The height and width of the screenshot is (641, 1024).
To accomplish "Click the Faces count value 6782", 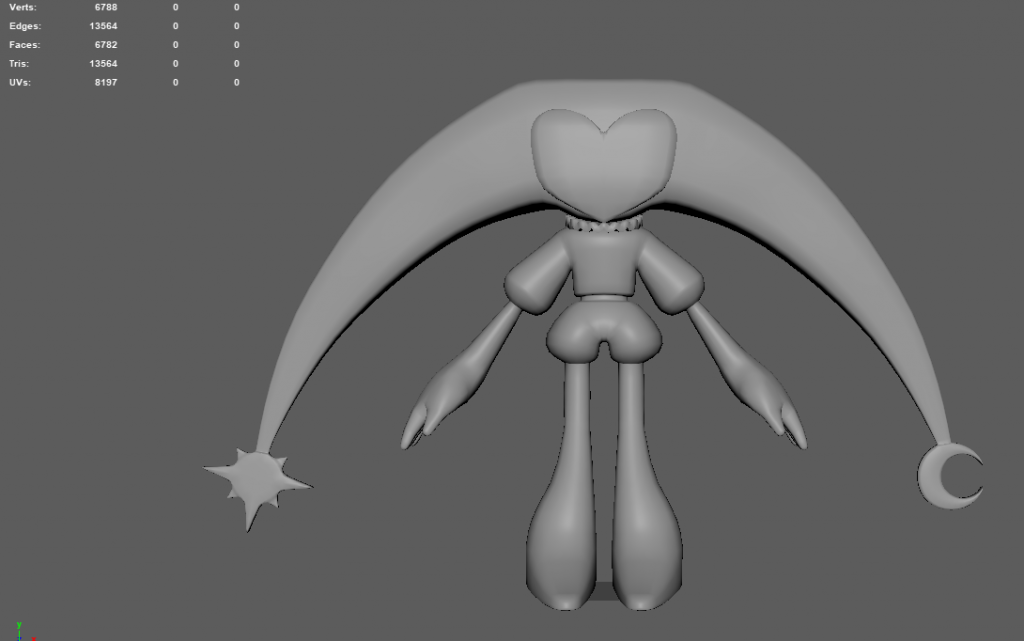I will tap(106, 45).
